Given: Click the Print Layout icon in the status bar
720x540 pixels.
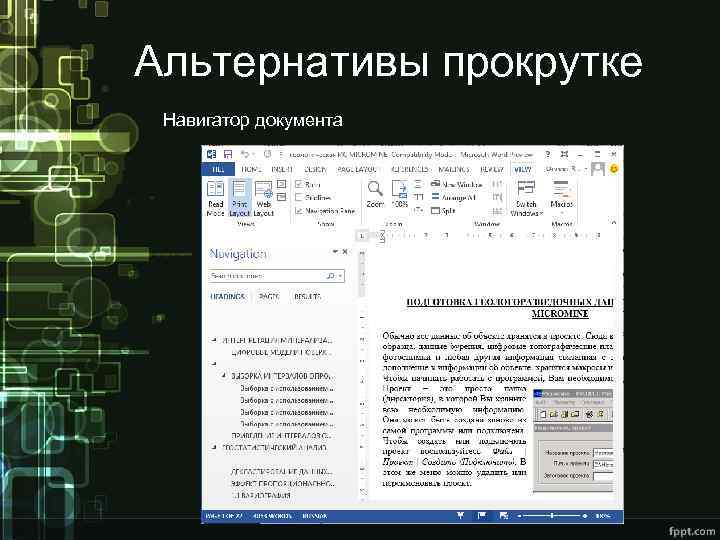Looking at the screenshot, I should click(482, 516).
